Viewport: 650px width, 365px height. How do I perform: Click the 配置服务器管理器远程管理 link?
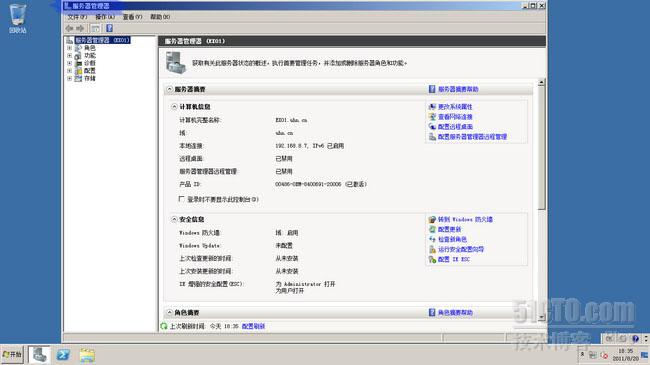click(x=472, y=136)
